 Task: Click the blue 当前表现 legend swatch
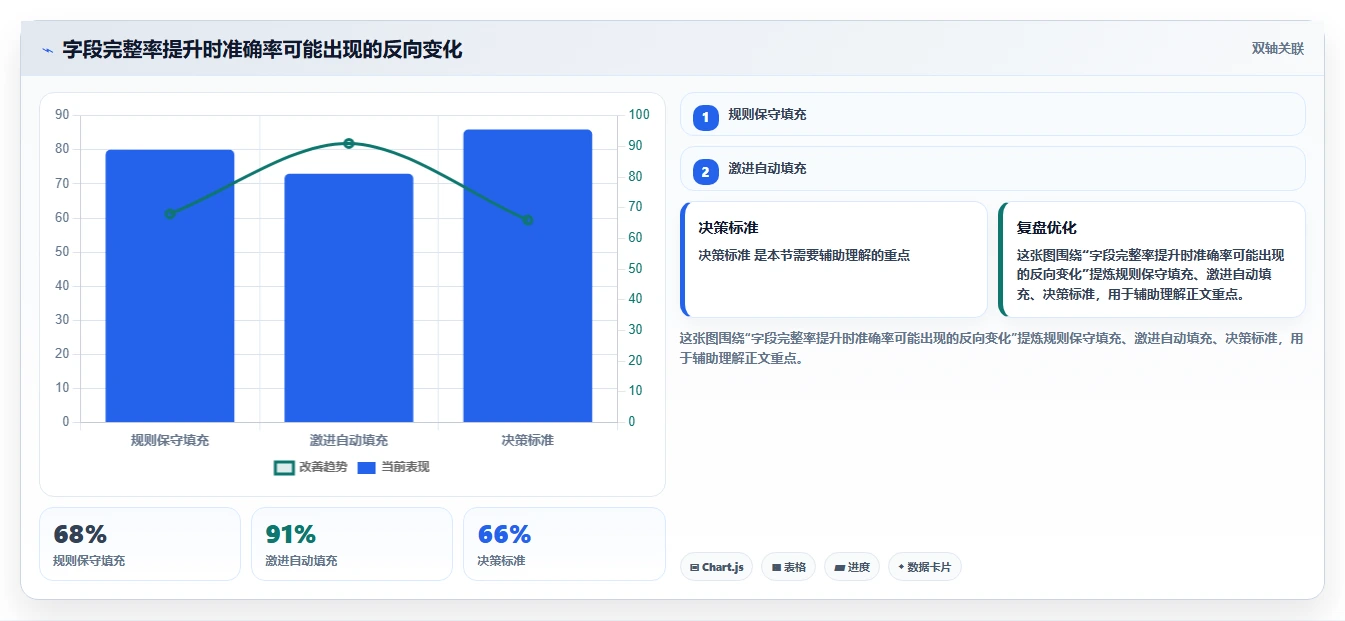coord(367,467)
